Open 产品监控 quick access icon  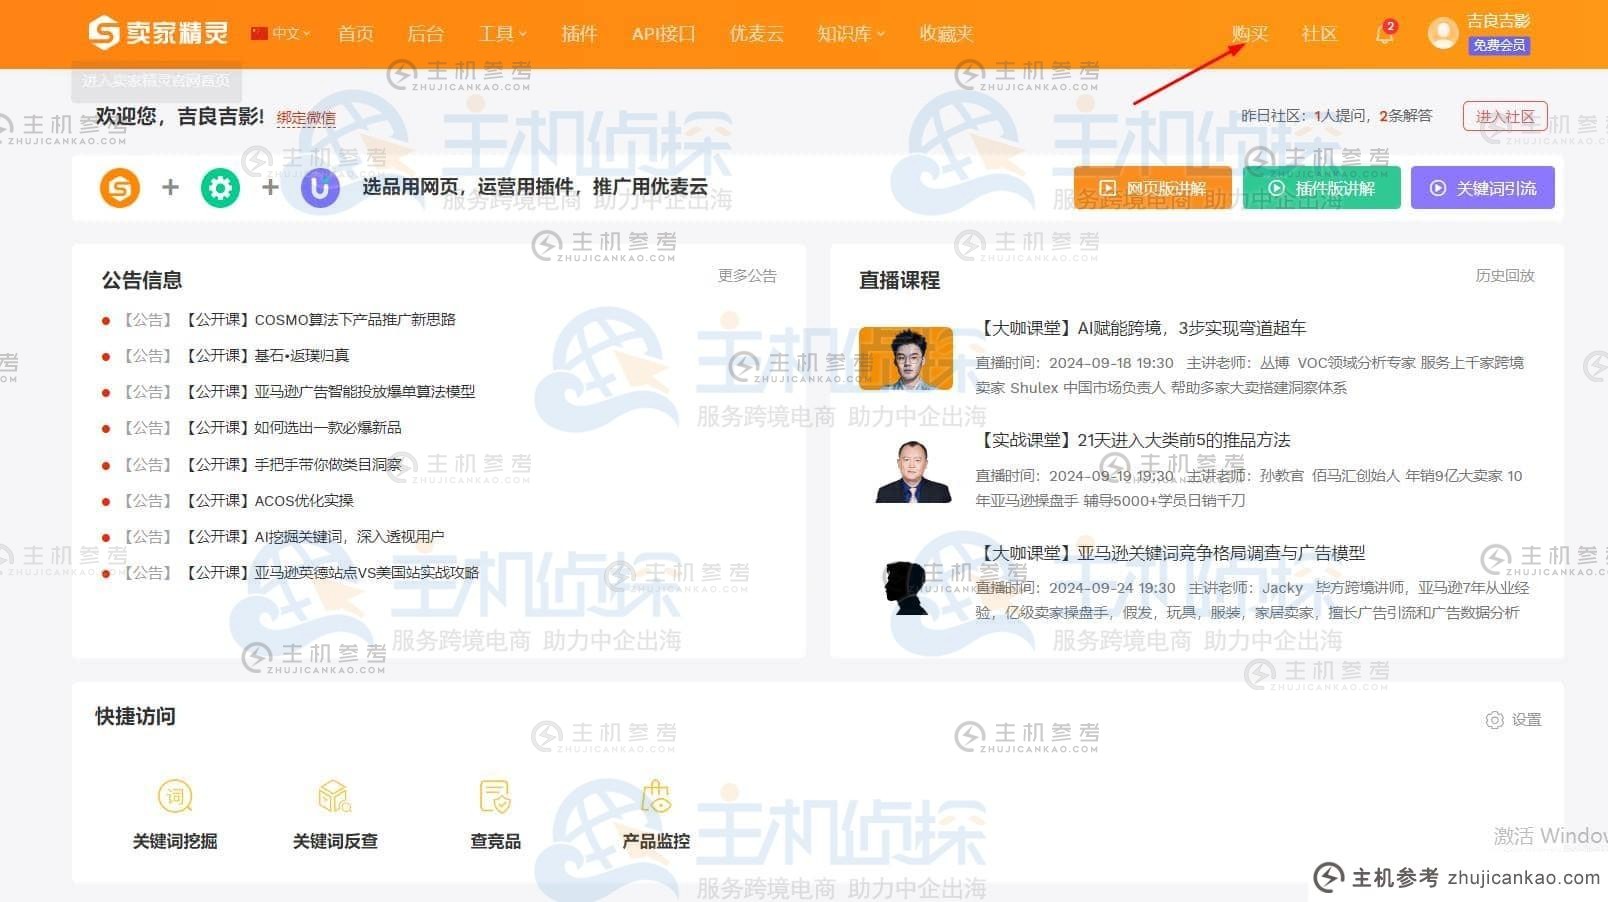coord(656,796)
